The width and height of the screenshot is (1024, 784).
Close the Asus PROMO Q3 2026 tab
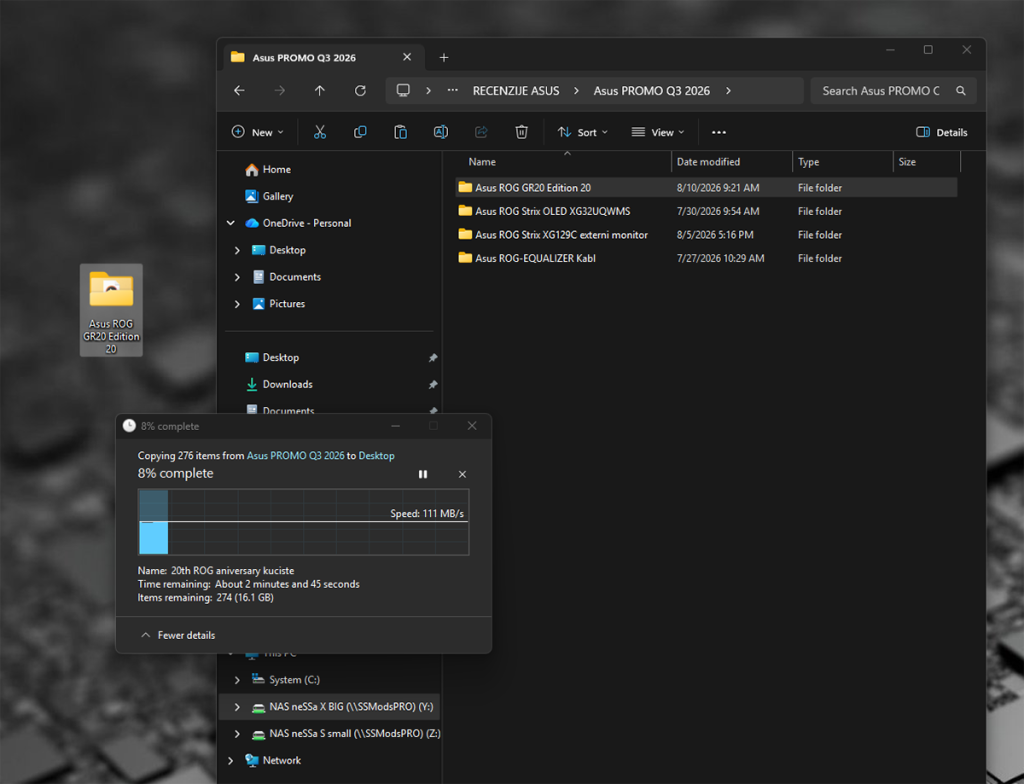pos(407,57)
